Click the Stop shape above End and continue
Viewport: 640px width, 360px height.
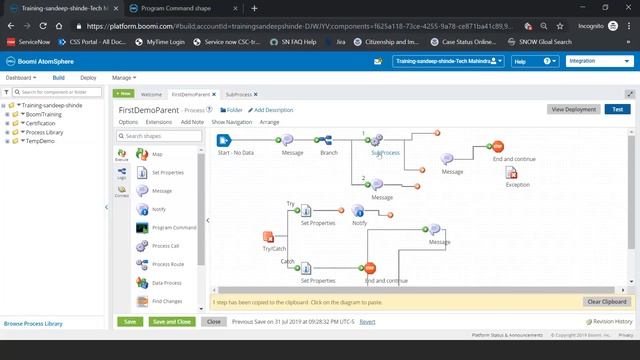498,146
